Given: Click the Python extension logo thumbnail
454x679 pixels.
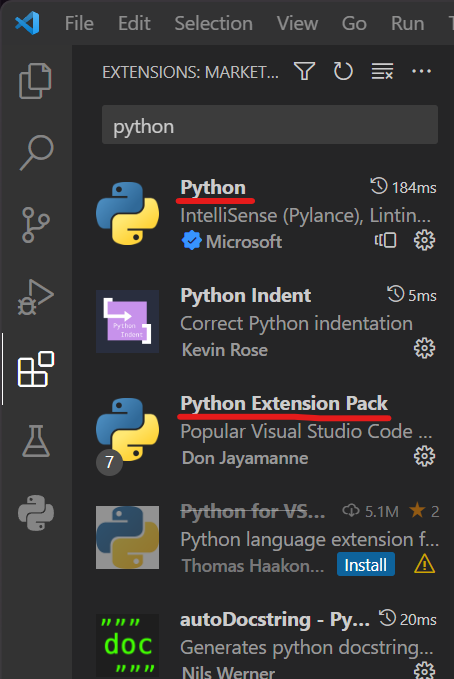Looking at the screenshot, I should [127, 213].
